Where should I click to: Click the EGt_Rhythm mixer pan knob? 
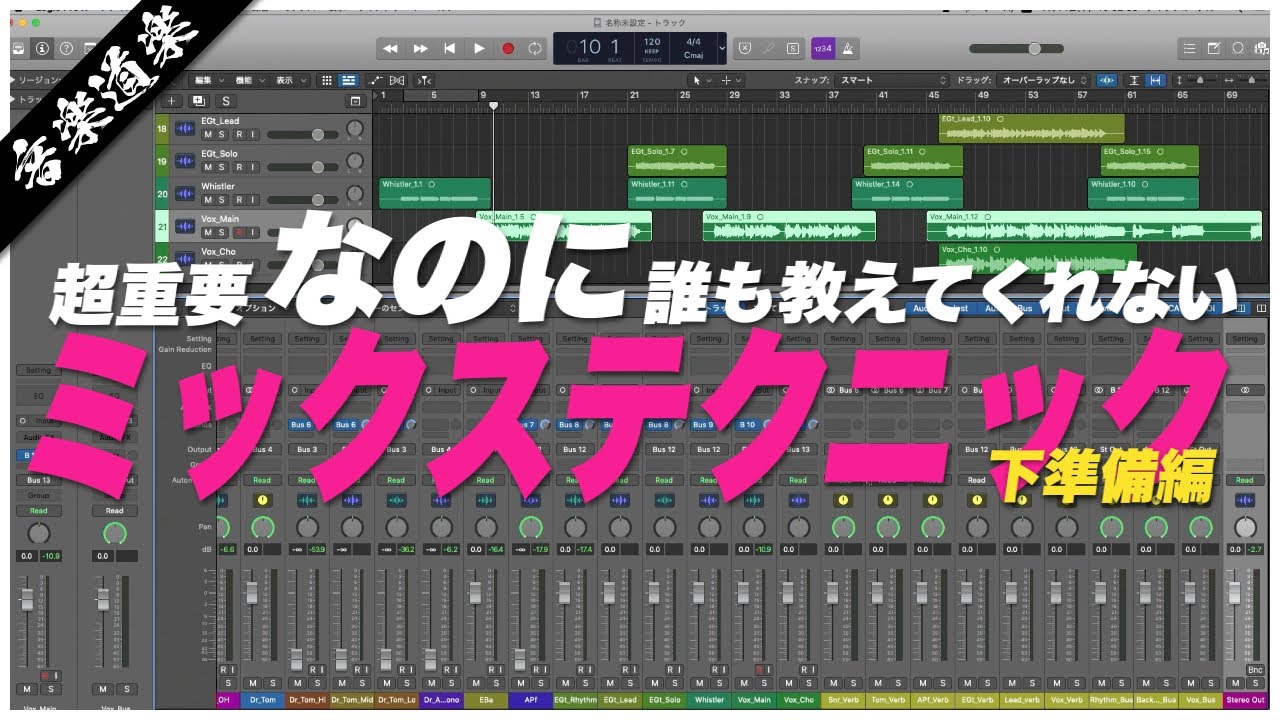coord(574,527)
